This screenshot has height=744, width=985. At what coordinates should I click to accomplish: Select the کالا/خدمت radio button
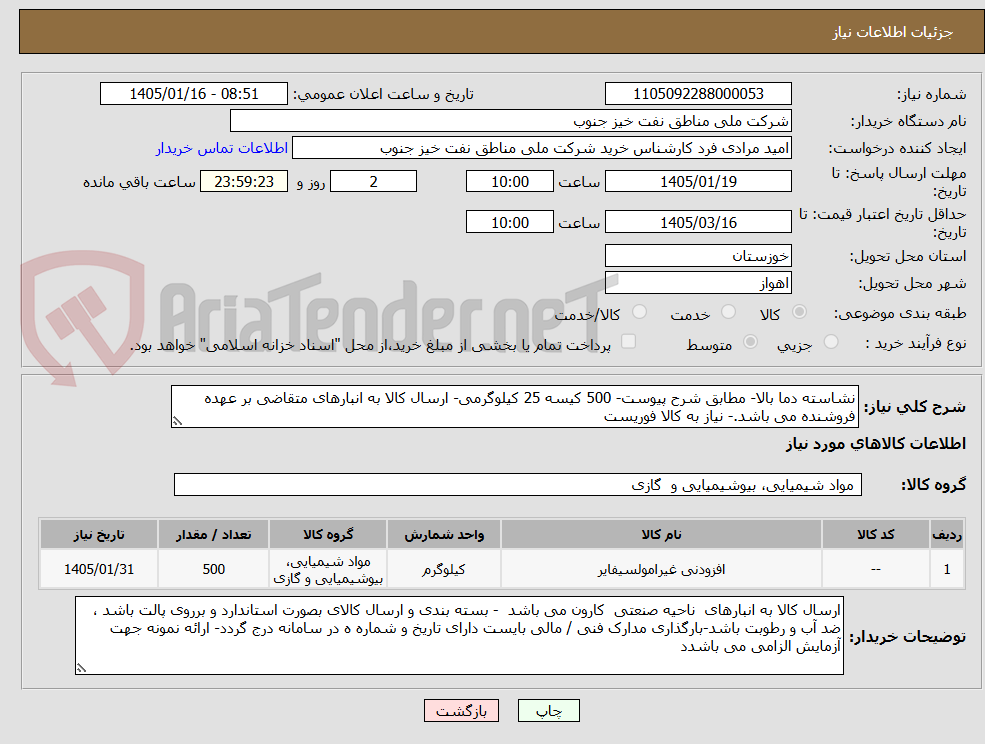coord(639,312)
